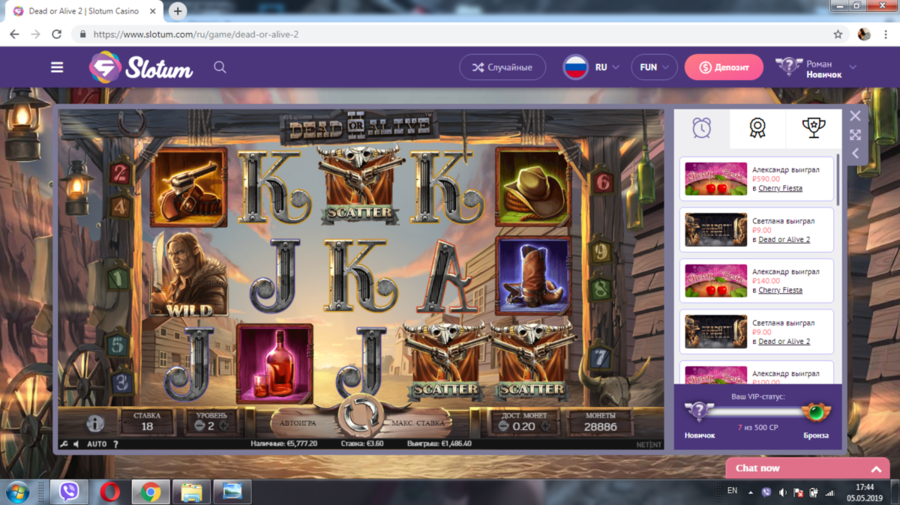Collapse the side panel with arrow
Image resolution: width=900 pixels, height=505 pixels.
[855, 153]
